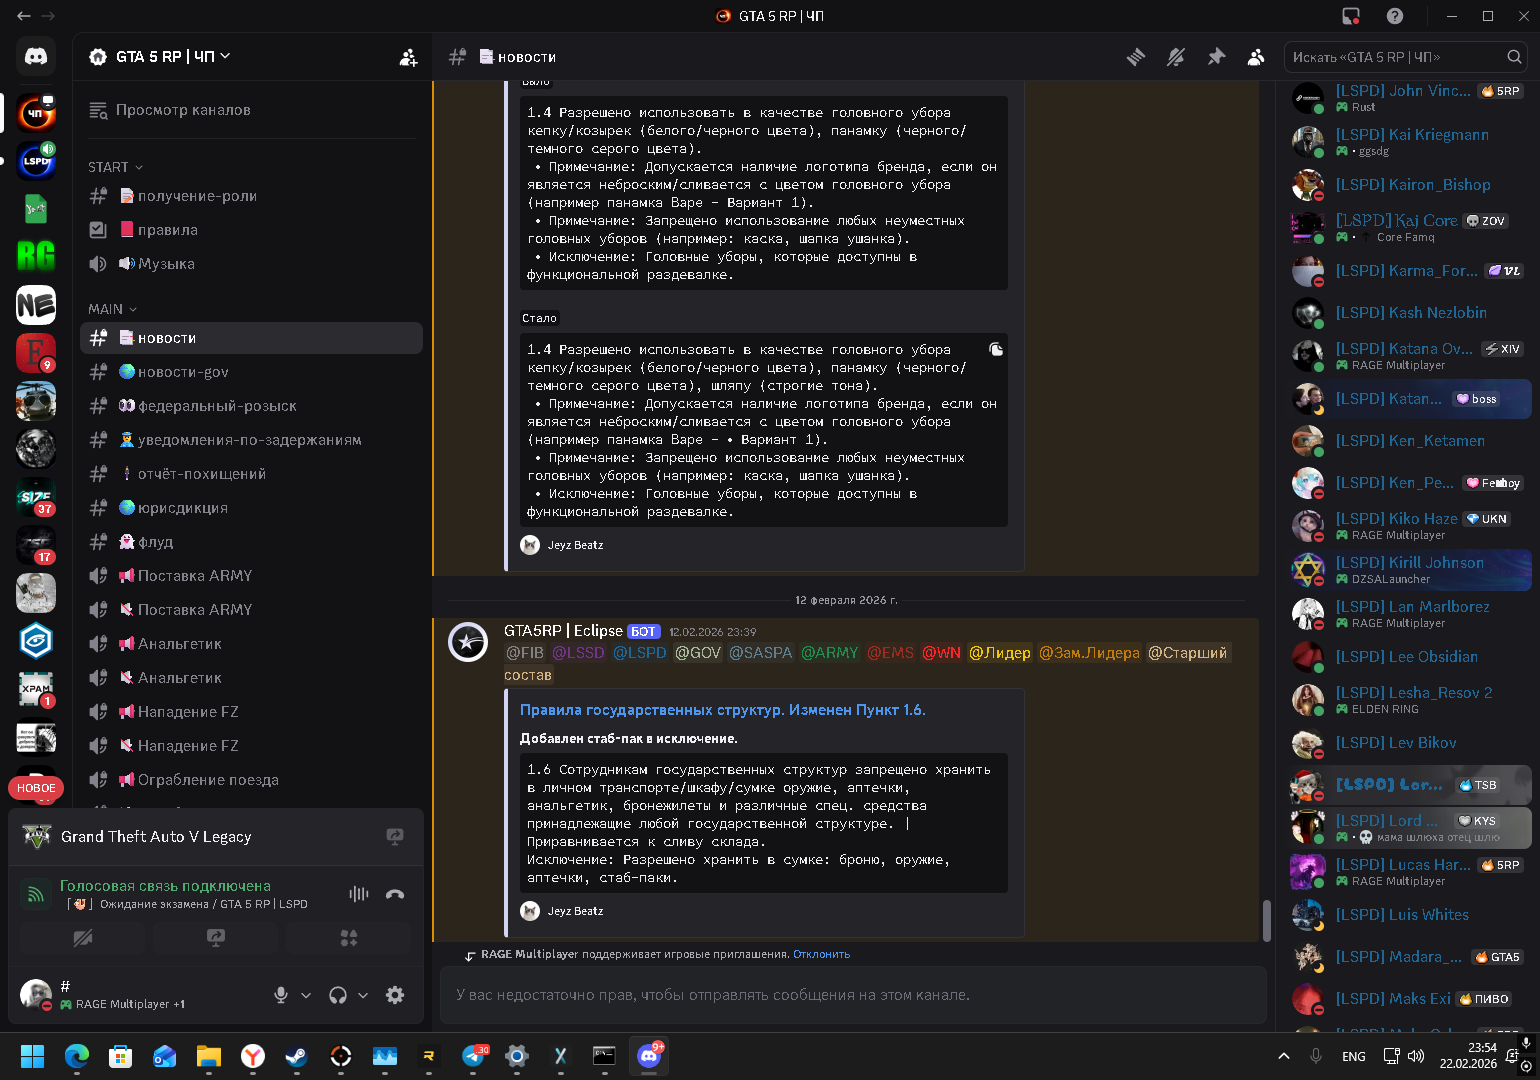Open the получение-роли channel
The image size is (1540, 1080).
pos(251,196)
